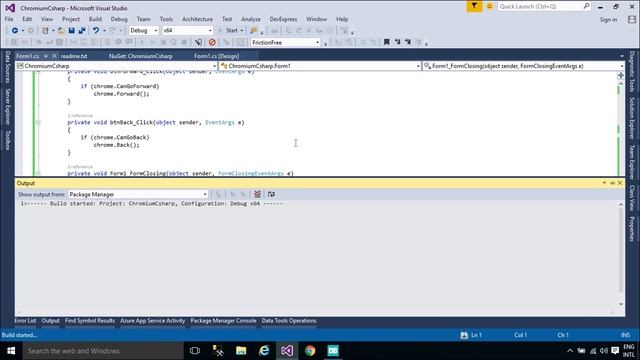The height and width of the screenshot is (360, 640).
Task: Open the Output window options arrow
Action: tap(604, 183)
